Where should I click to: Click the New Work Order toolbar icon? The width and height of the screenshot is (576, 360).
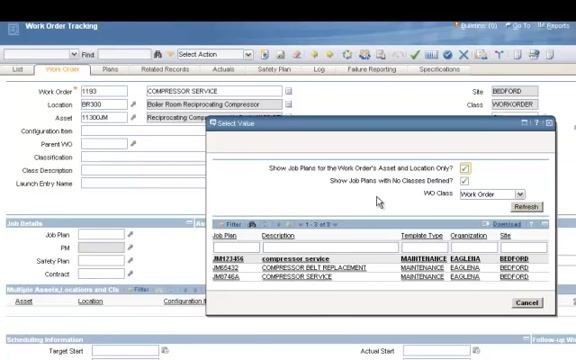tap(265, 55)
